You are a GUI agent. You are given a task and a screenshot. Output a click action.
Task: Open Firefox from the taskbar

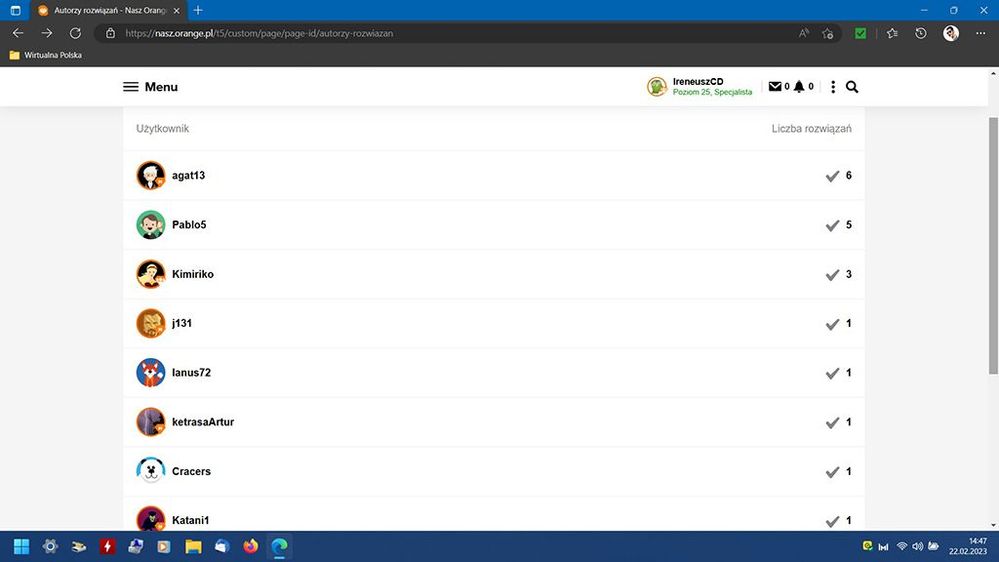pyautogui.click(x=250, y=547)
